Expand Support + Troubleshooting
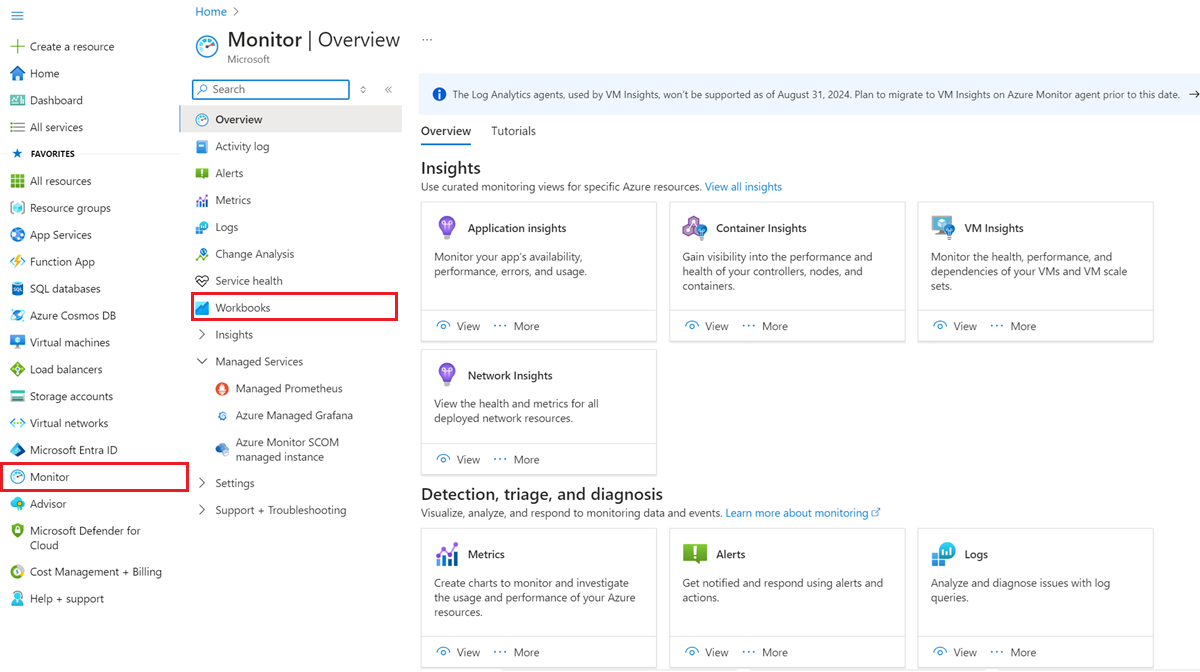Screen dimensions: 1200x672 pos(203,510)
